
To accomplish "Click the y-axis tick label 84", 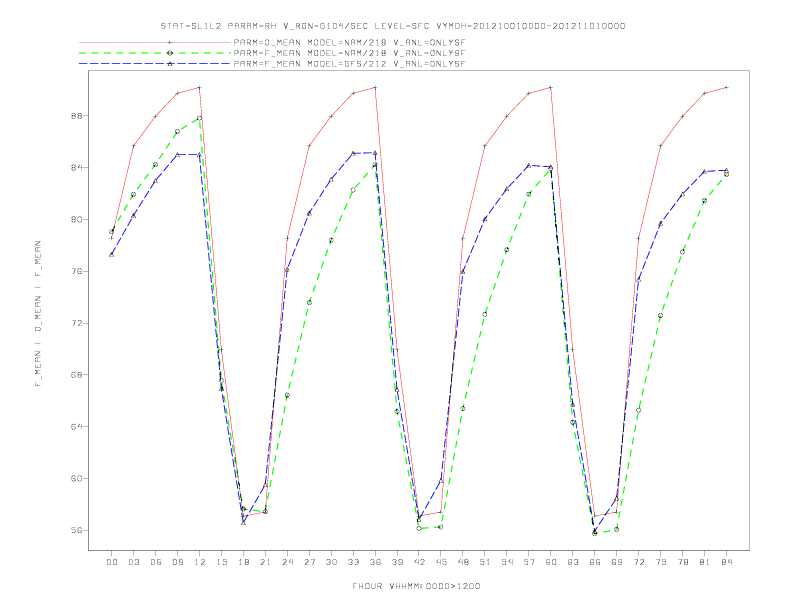I will click(x=76, y=168).
